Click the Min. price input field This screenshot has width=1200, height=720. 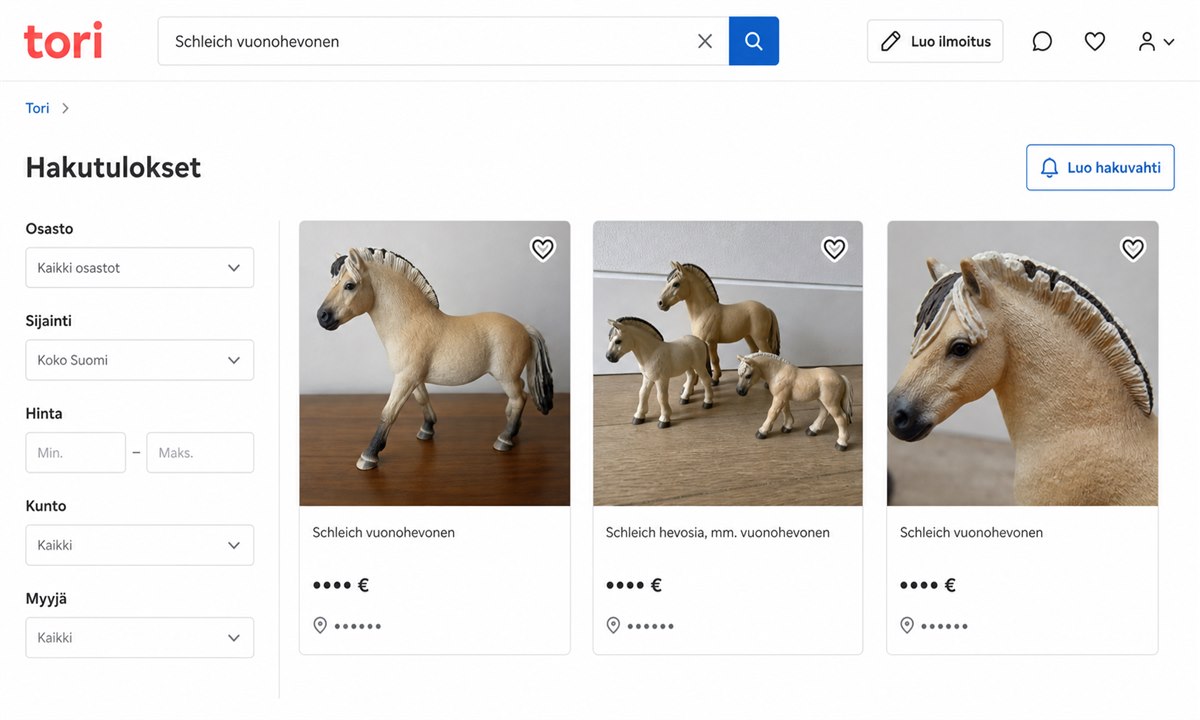[x=76, y=452]
